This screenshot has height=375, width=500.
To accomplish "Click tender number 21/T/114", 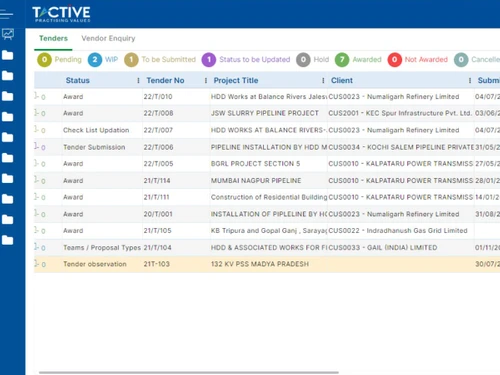I will [157, 181].
